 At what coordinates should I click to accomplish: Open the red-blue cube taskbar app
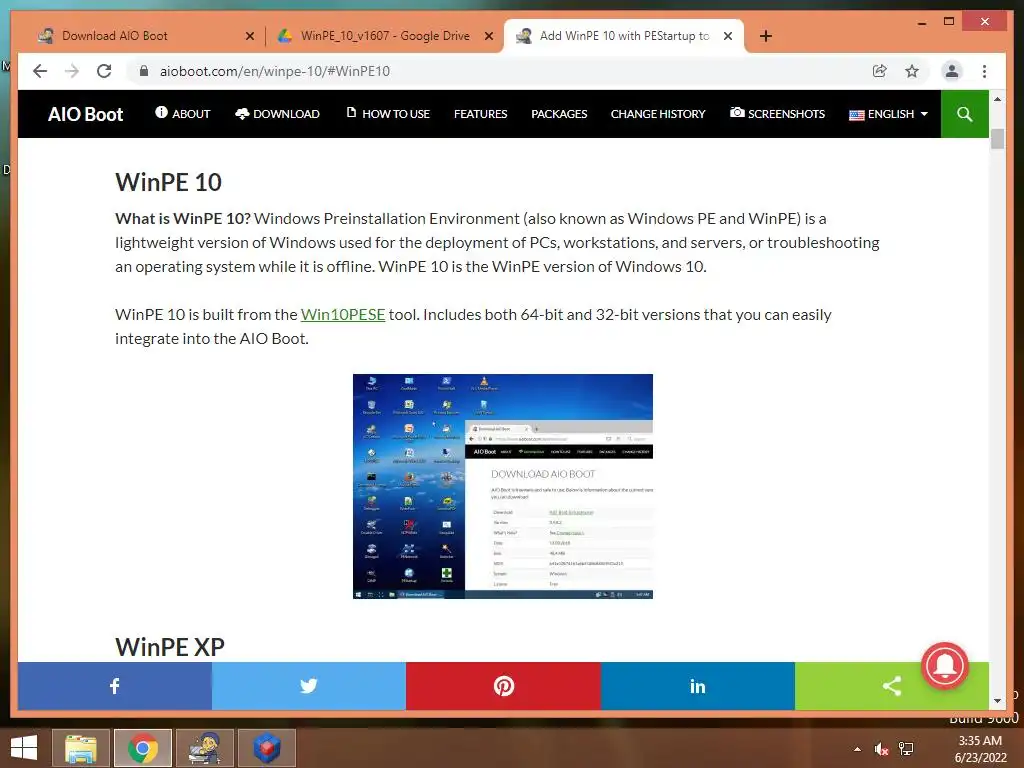267,748
